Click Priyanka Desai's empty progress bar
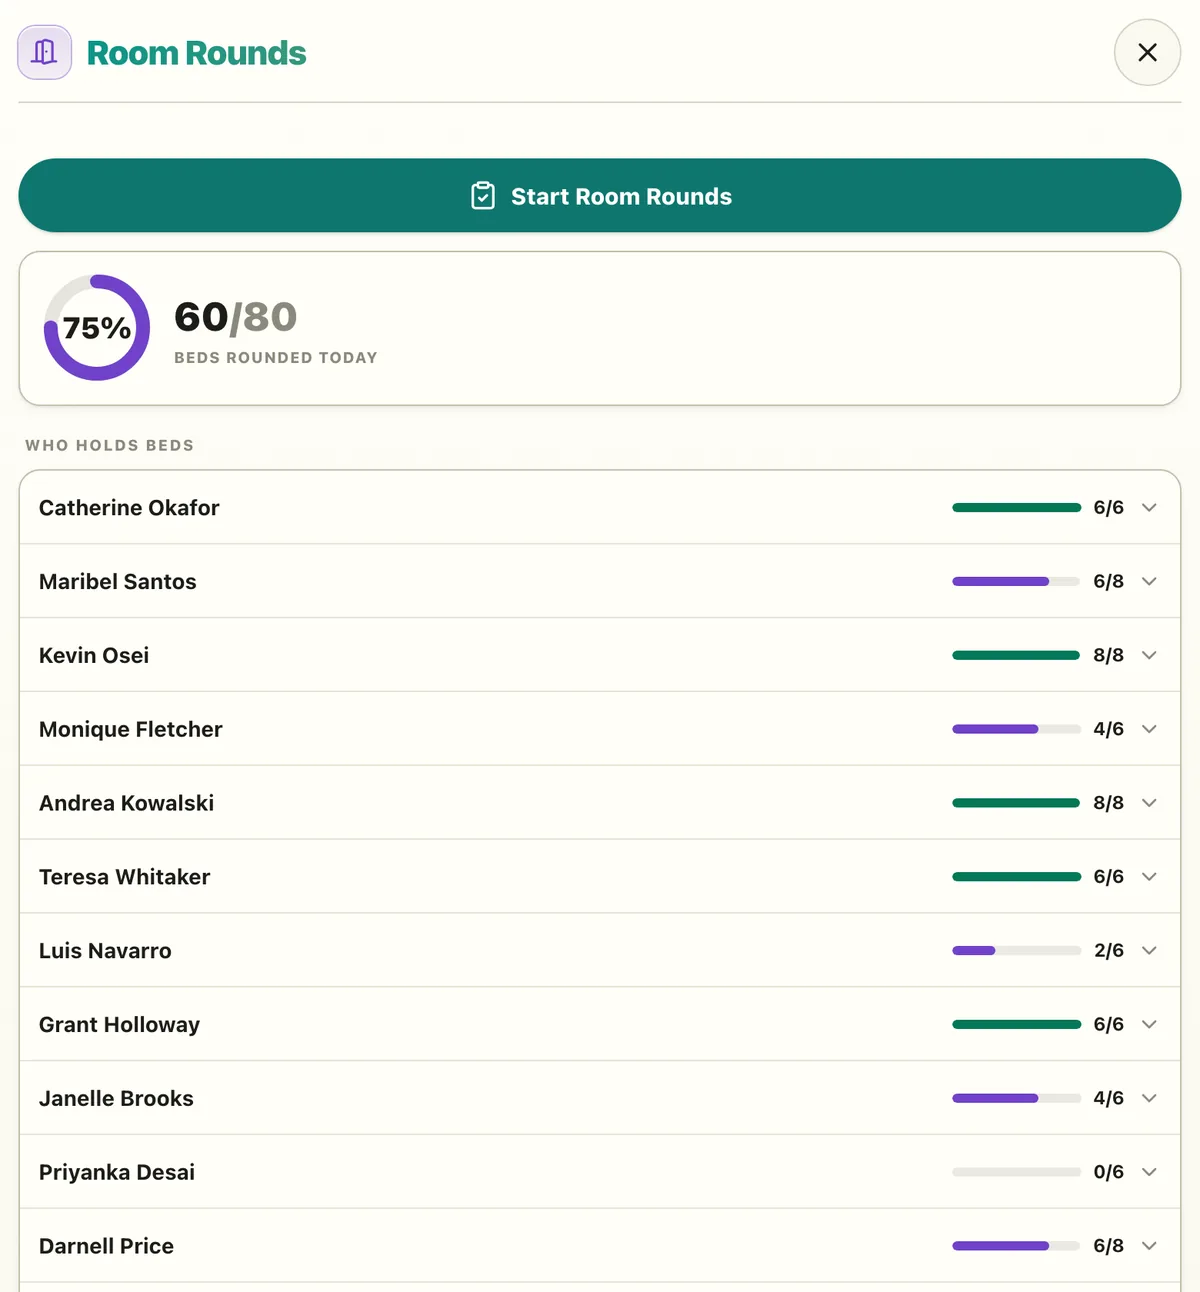1200x1292 pixels. point(1016,1172)
